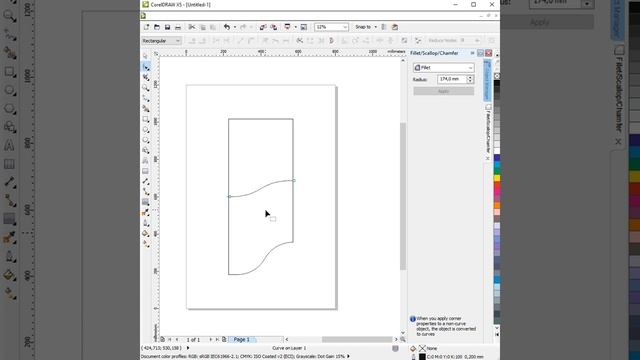Click the None fill indicator in status bar
This screenshot has height=360, width=640.
coord(422,348)
